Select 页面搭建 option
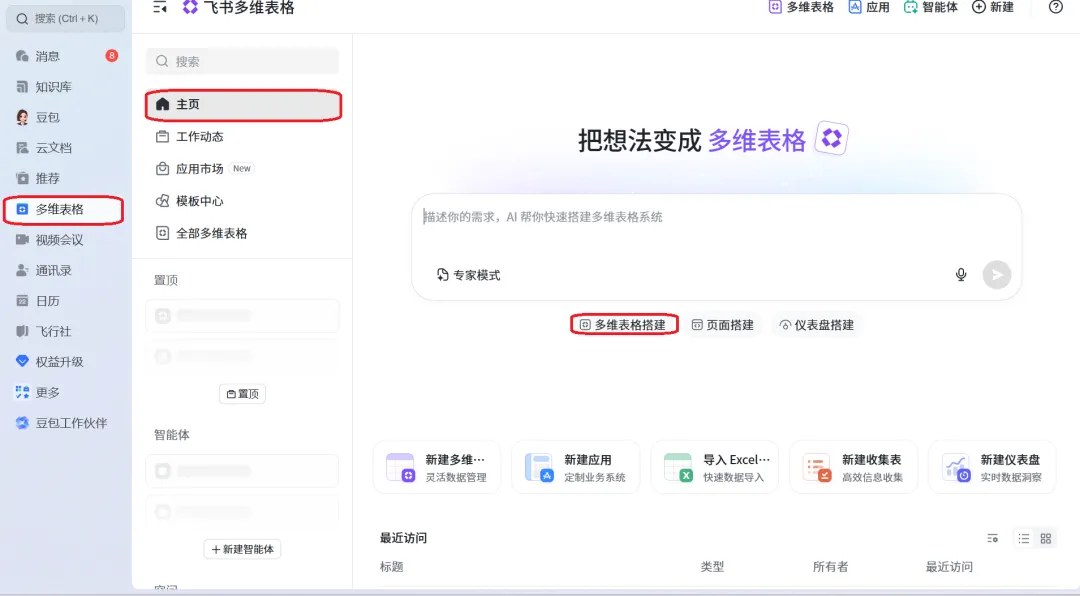This screenshot has width=1080, height=596. coord(723,325)
